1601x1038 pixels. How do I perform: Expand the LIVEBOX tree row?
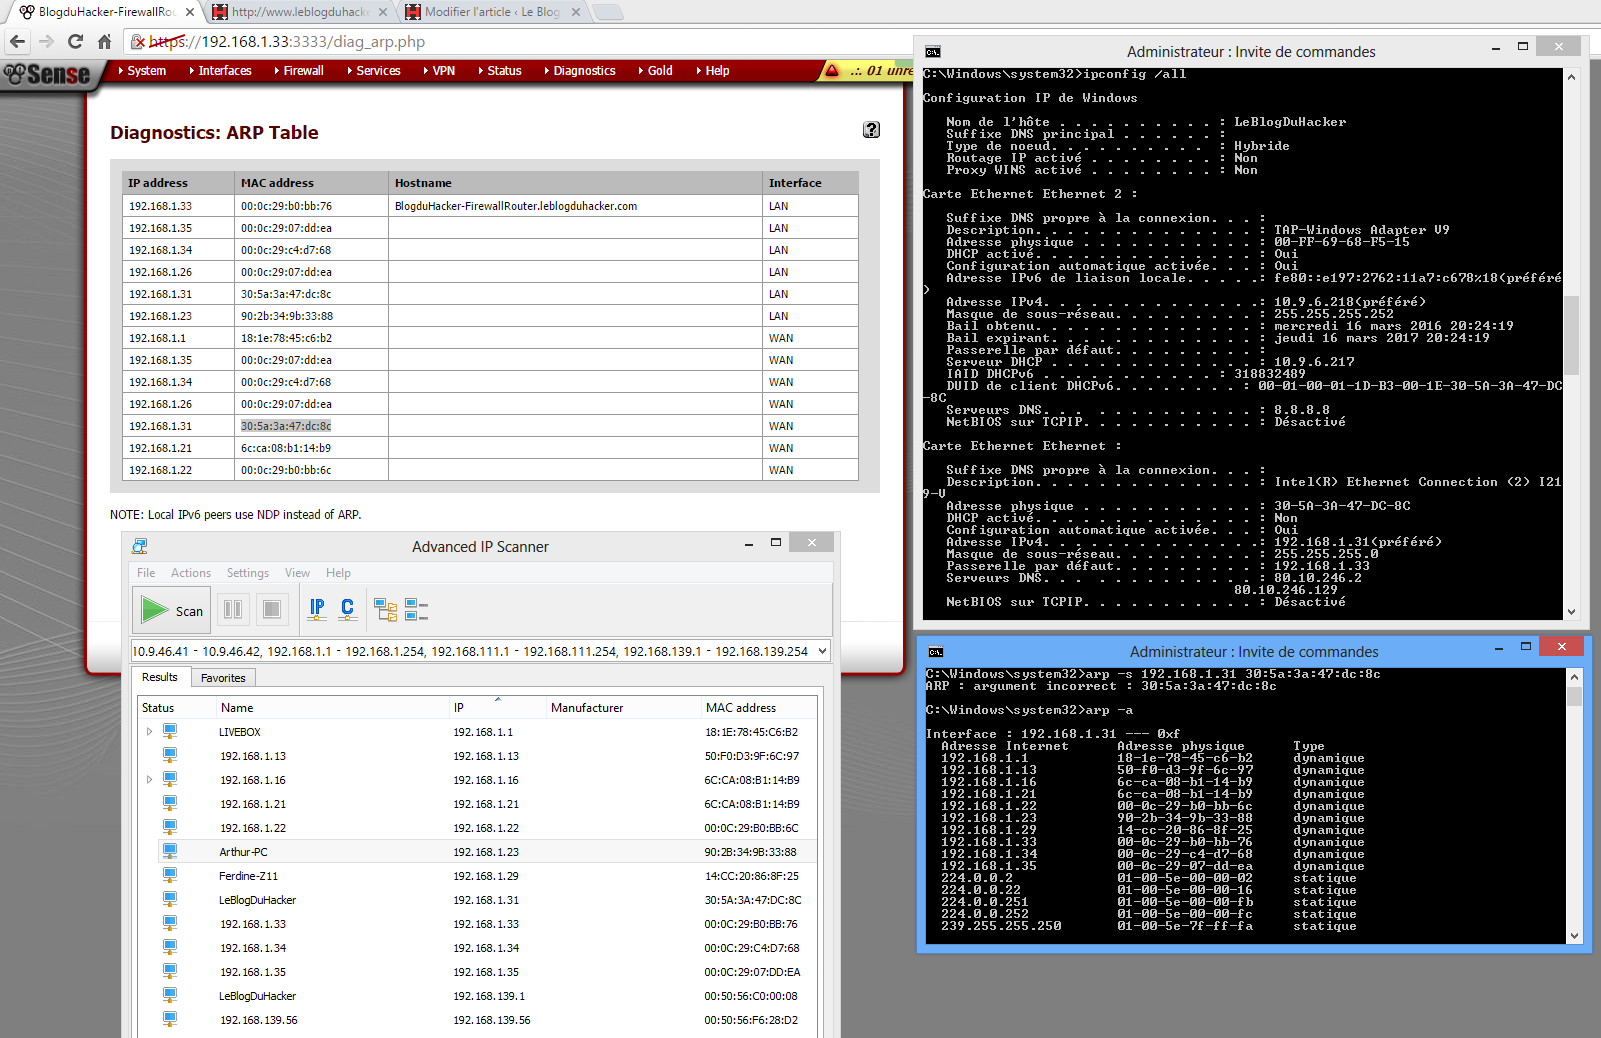tap(150, 732)
